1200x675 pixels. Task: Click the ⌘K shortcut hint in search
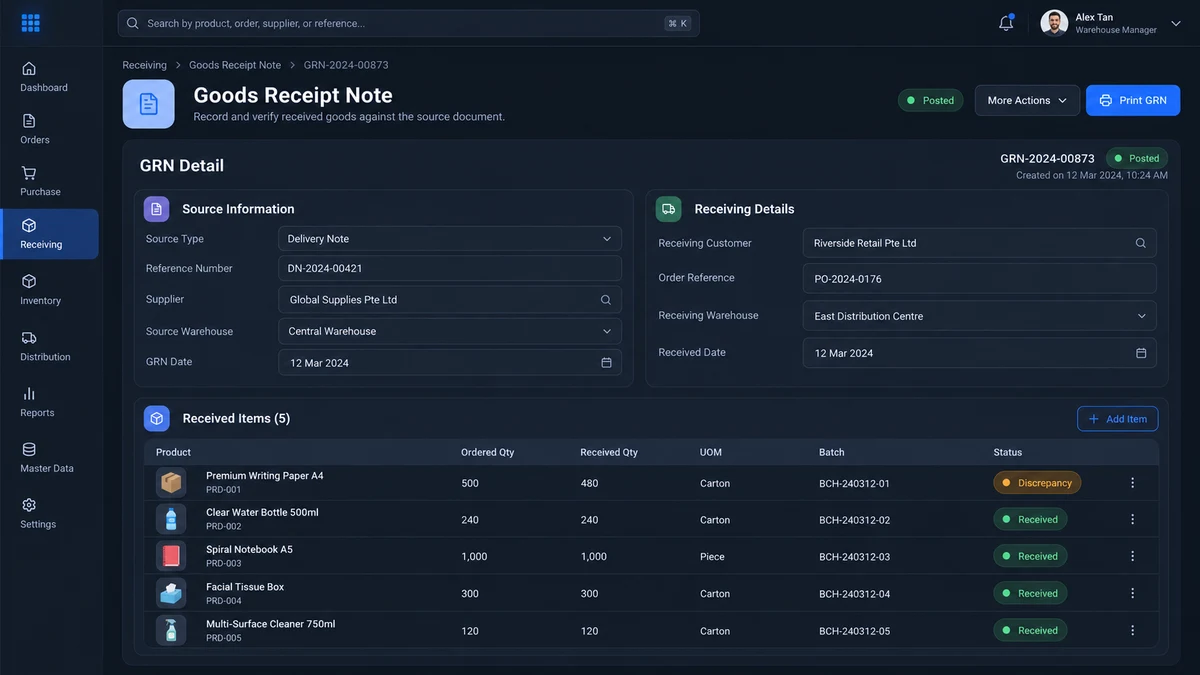(x=678, y=23)
